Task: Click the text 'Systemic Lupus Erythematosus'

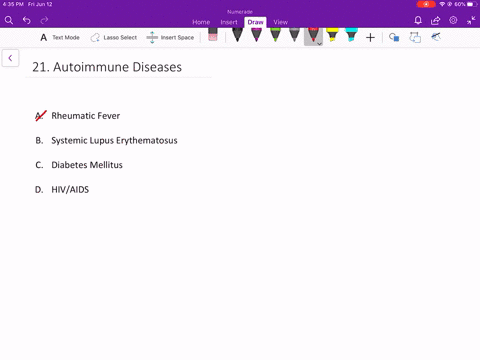Action: click(114, 141)
